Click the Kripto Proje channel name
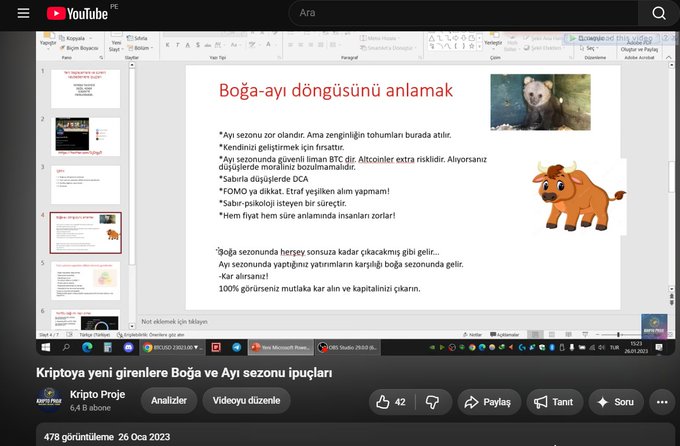The width and height of the screenshot is (680, 446). click(x=98, y=394)
